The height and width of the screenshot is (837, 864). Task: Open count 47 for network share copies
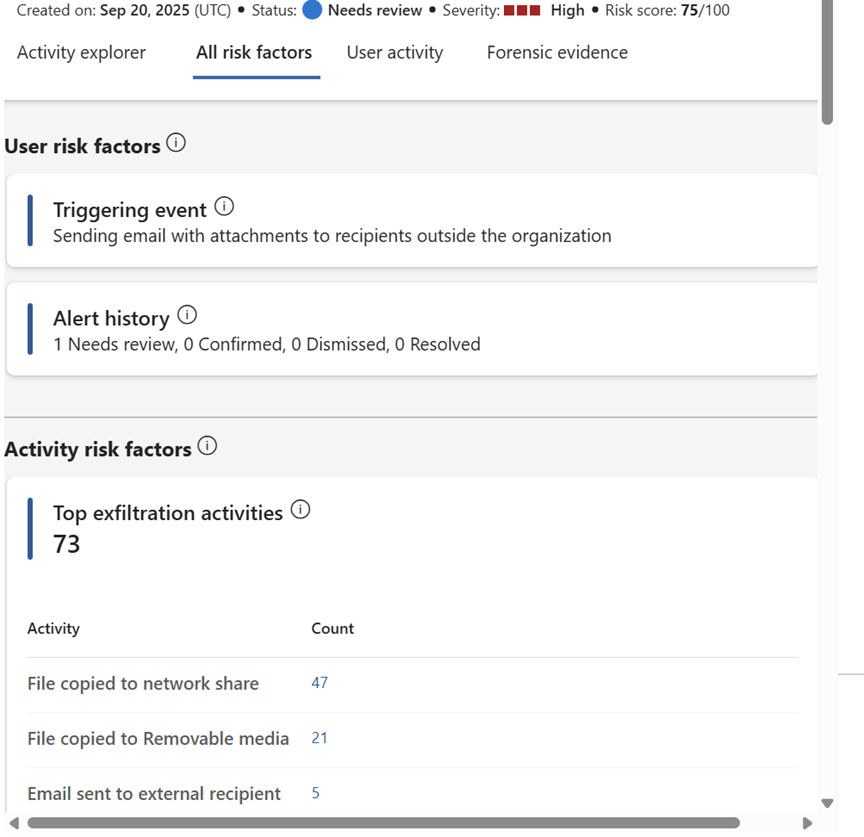pos(320,683)
